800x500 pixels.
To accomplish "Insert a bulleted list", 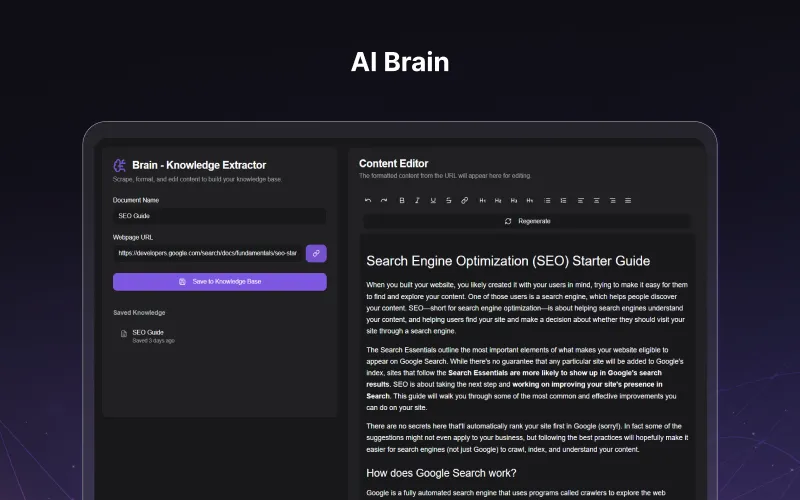I will [547, 200].
